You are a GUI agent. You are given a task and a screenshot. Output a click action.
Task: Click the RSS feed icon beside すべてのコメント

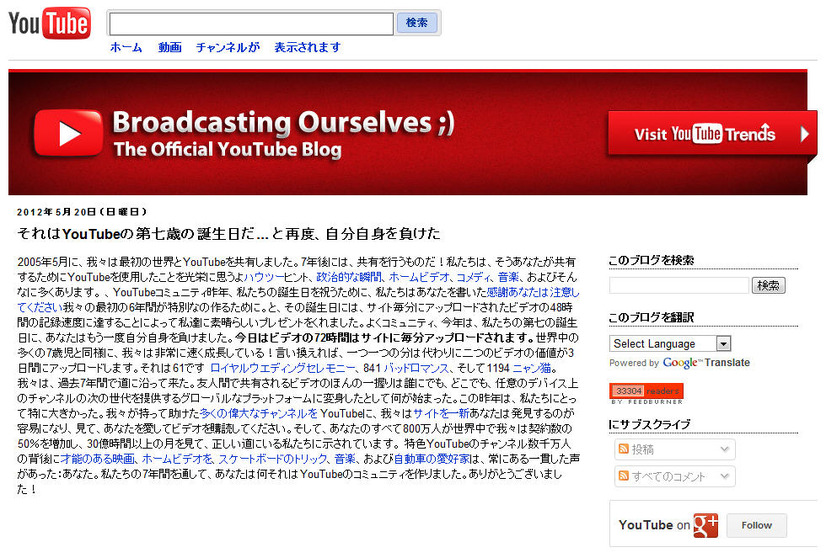pyautogui.click(x=624, y=476)
